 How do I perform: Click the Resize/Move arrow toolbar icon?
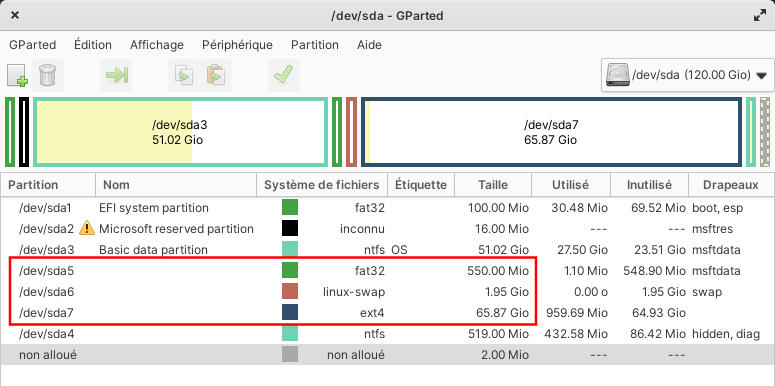coord(117,75)
